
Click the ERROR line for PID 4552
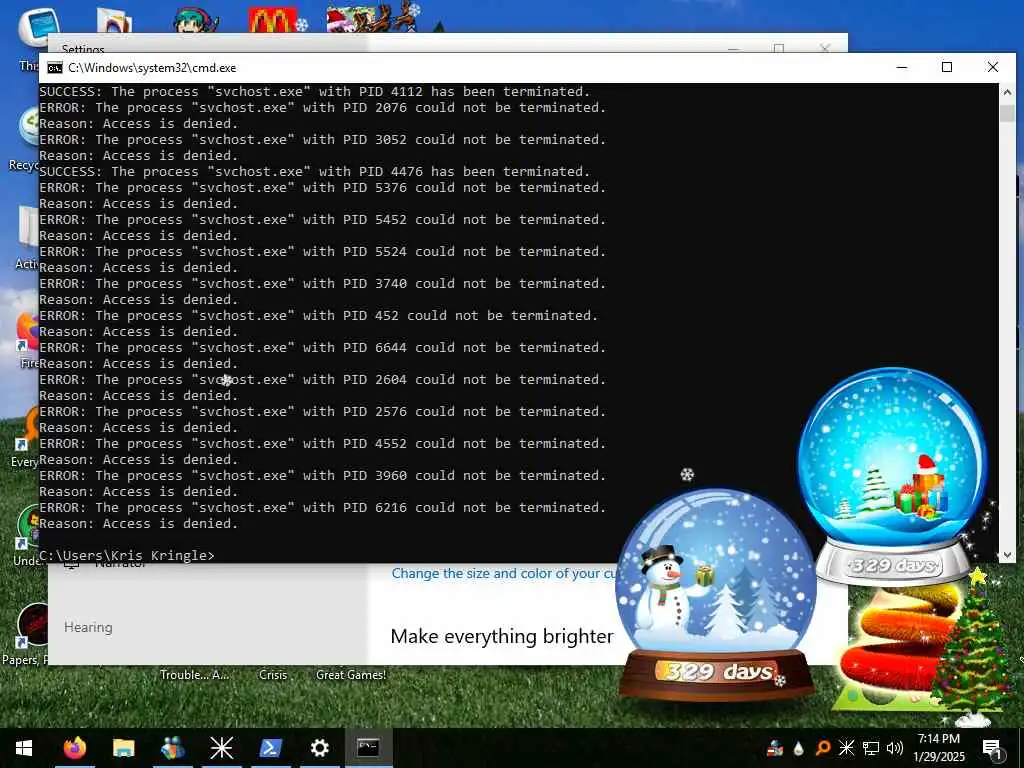(323, 443)
